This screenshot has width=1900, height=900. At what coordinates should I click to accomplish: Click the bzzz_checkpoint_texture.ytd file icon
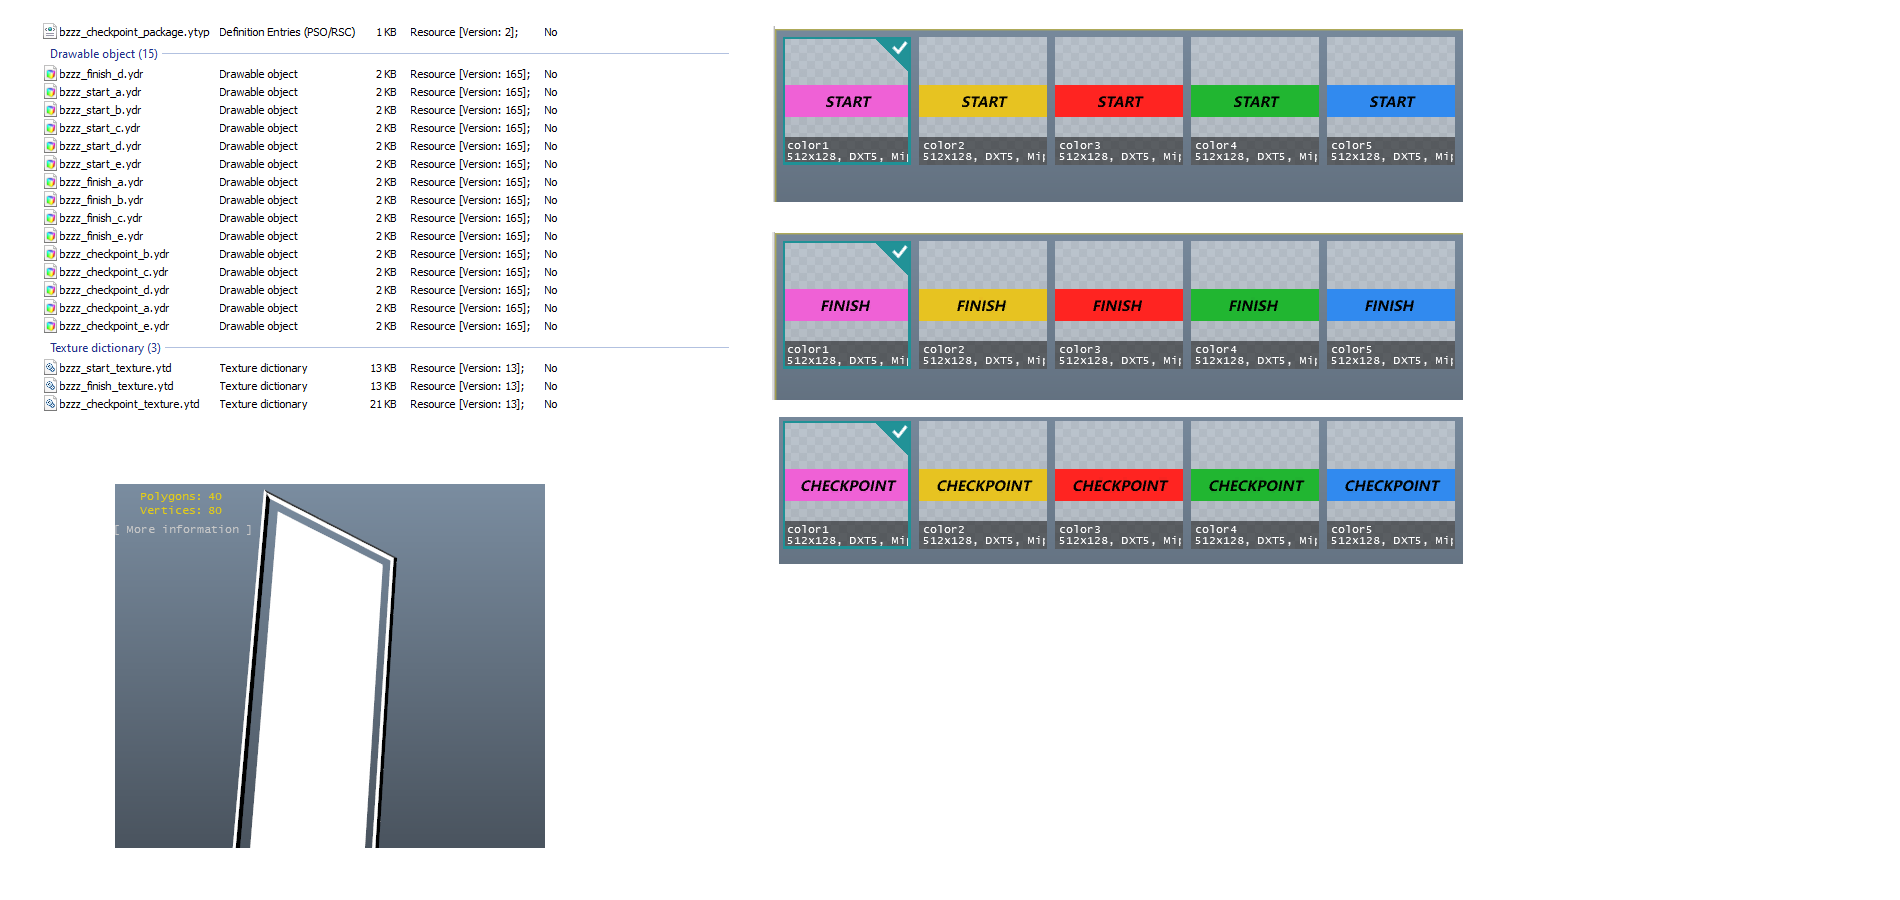point(50,404)
